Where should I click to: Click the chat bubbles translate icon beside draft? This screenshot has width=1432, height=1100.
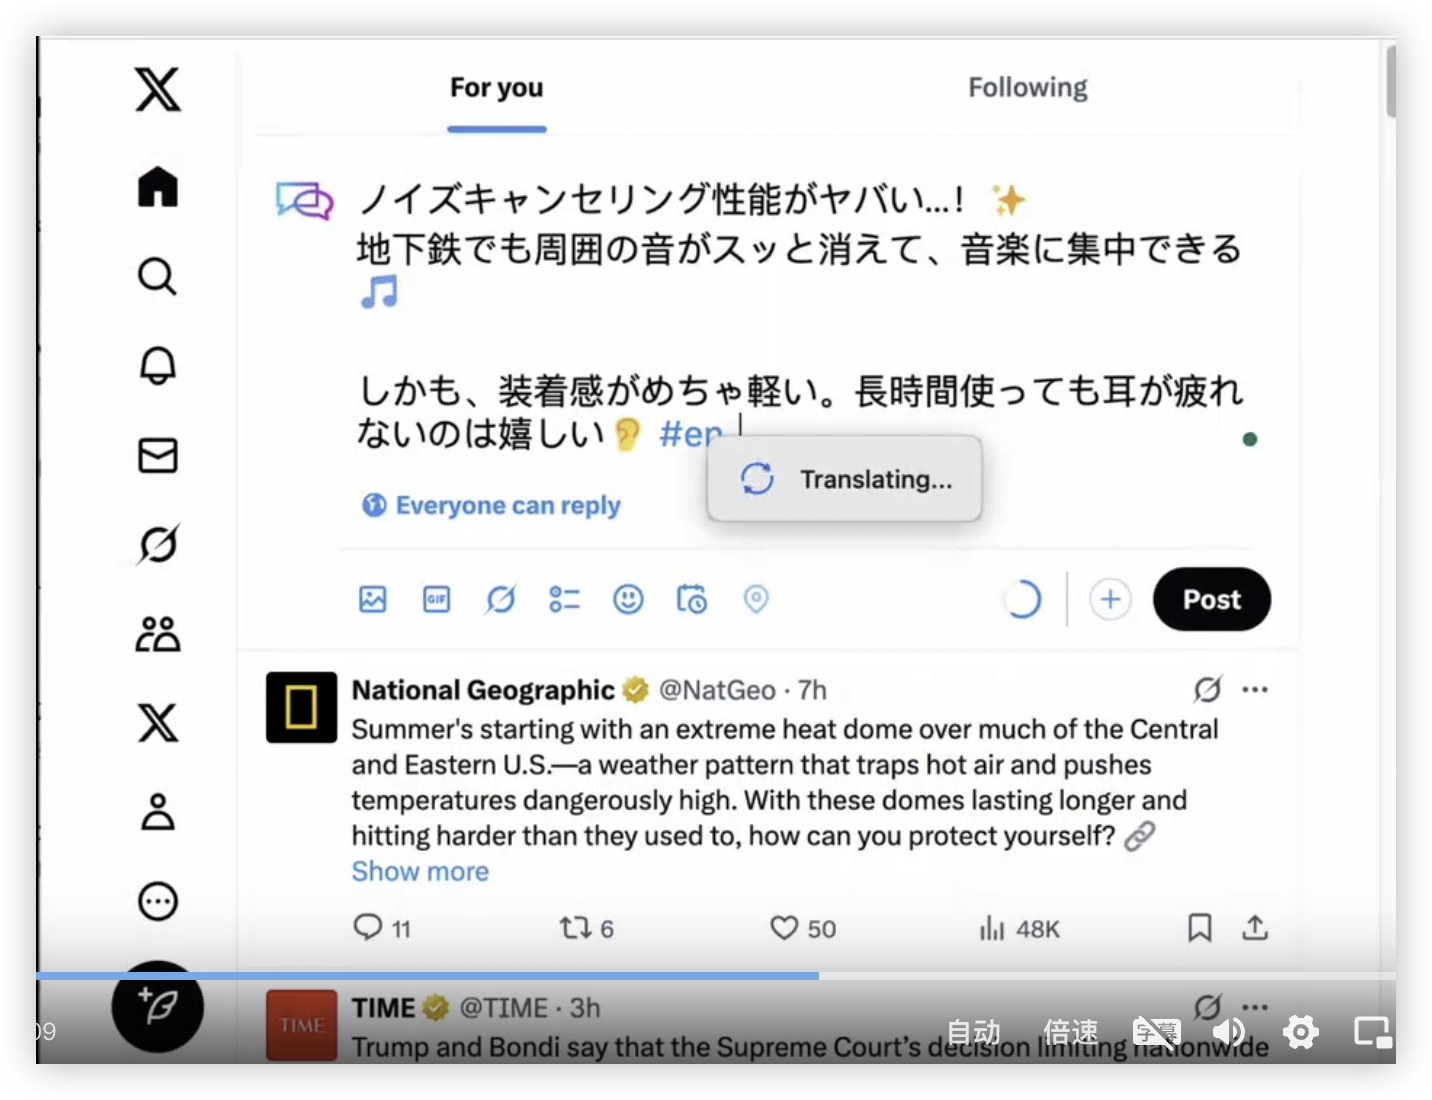[304, 201]
